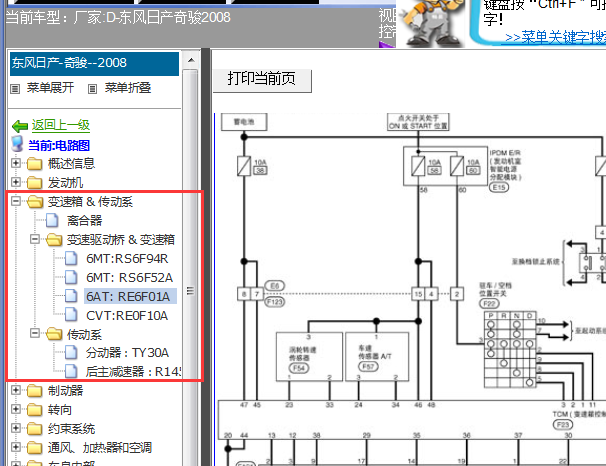
Task: Click the mechanic mascot image
Action: click(431, 23)
